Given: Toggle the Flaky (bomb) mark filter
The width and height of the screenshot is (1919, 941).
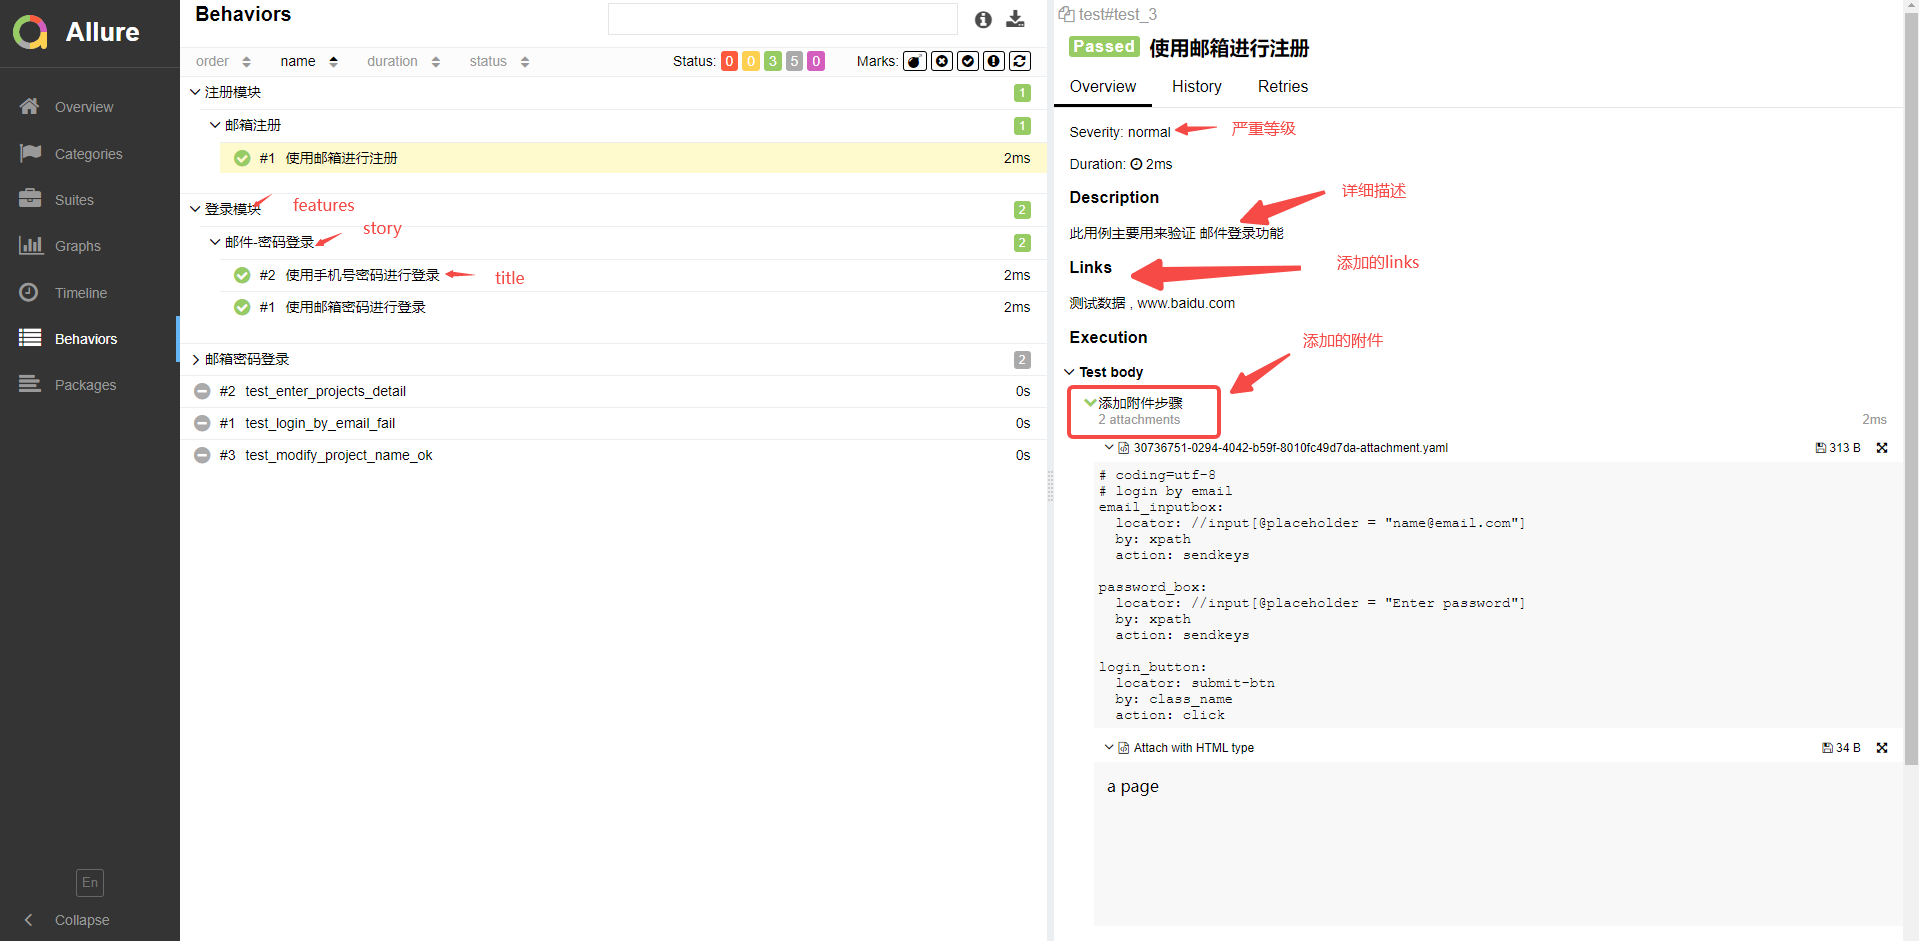Looking at the screenshot, I should pyautogui.click(x=915, y=61).
